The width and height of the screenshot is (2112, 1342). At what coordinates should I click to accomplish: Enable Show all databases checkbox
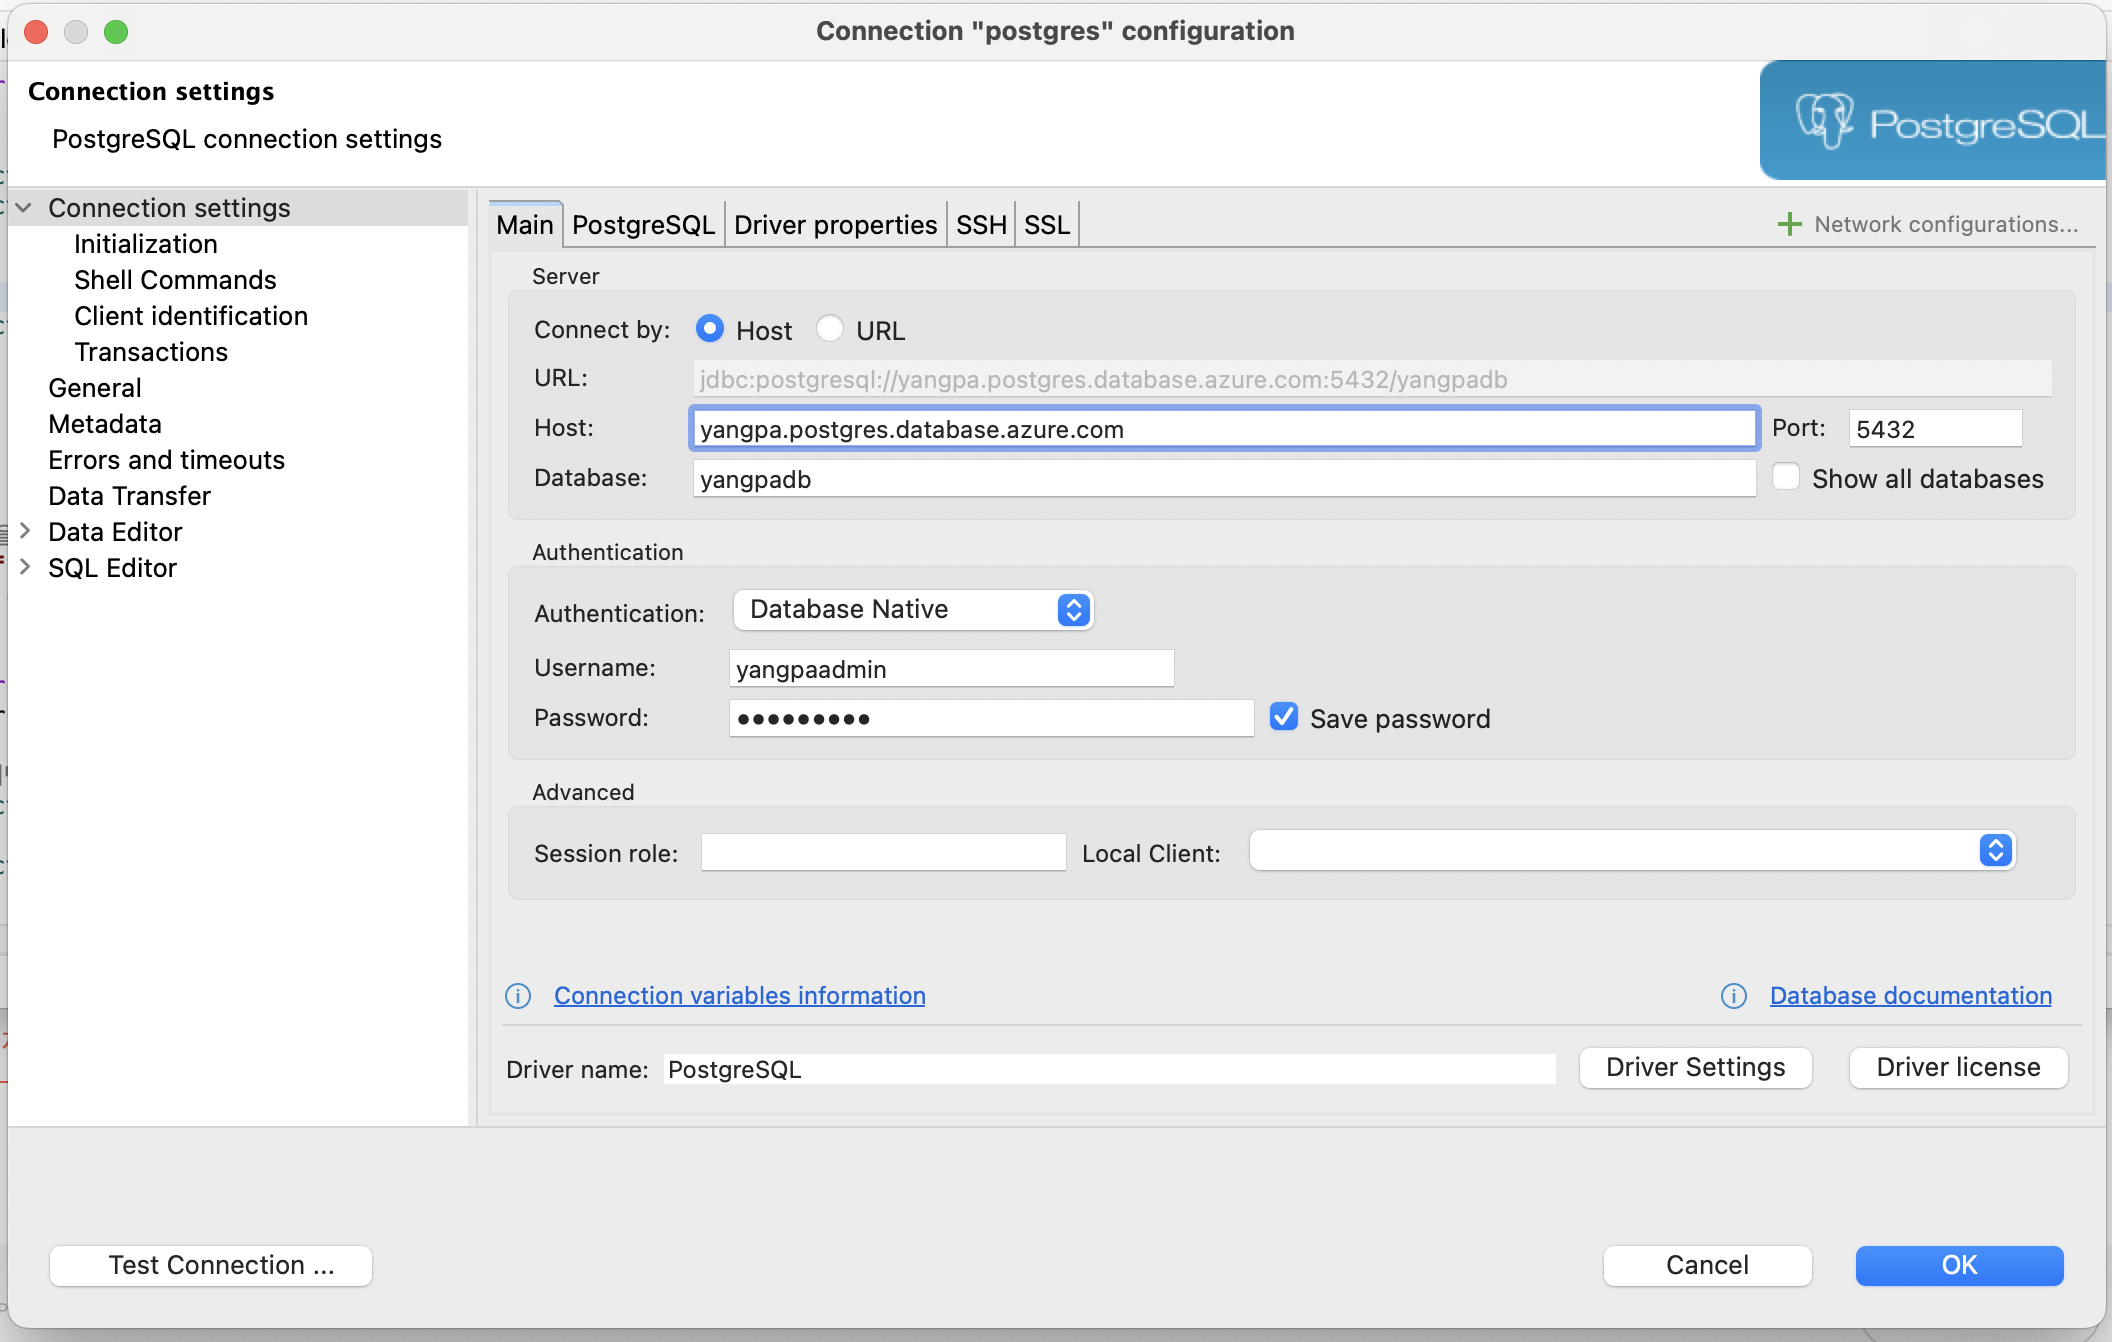tap(1786, 477)
